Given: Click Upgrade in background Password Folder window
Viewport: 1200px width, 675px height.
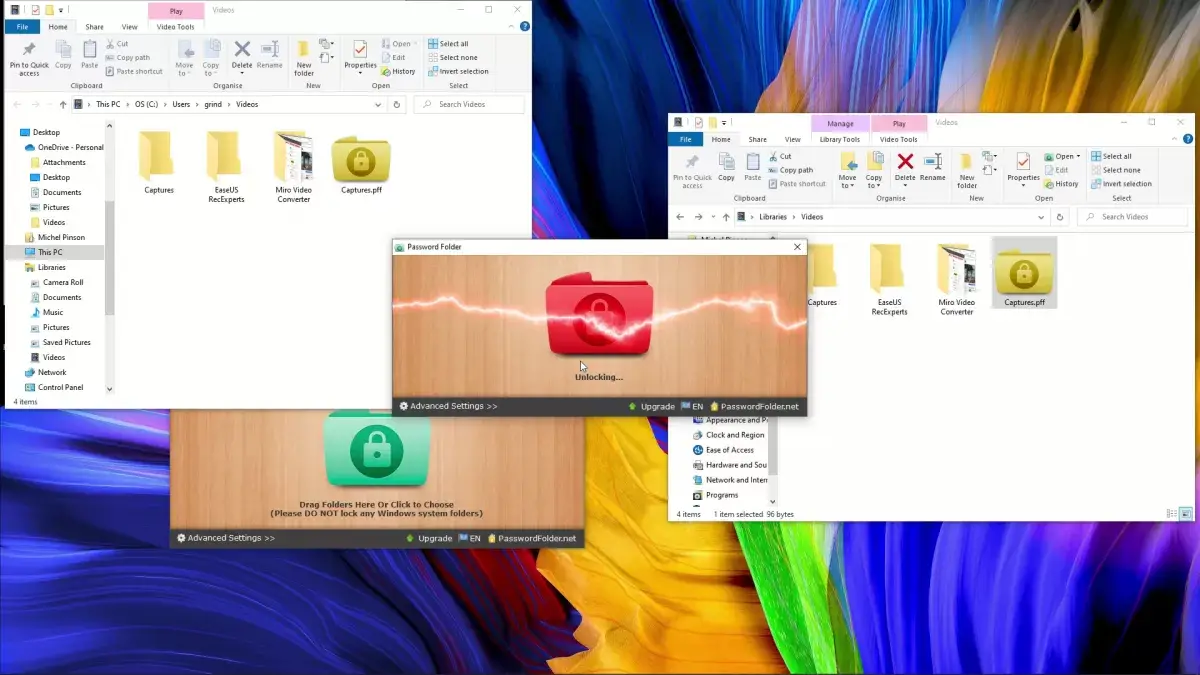Looking at the screenshot, I should click(x=429, y=538).
